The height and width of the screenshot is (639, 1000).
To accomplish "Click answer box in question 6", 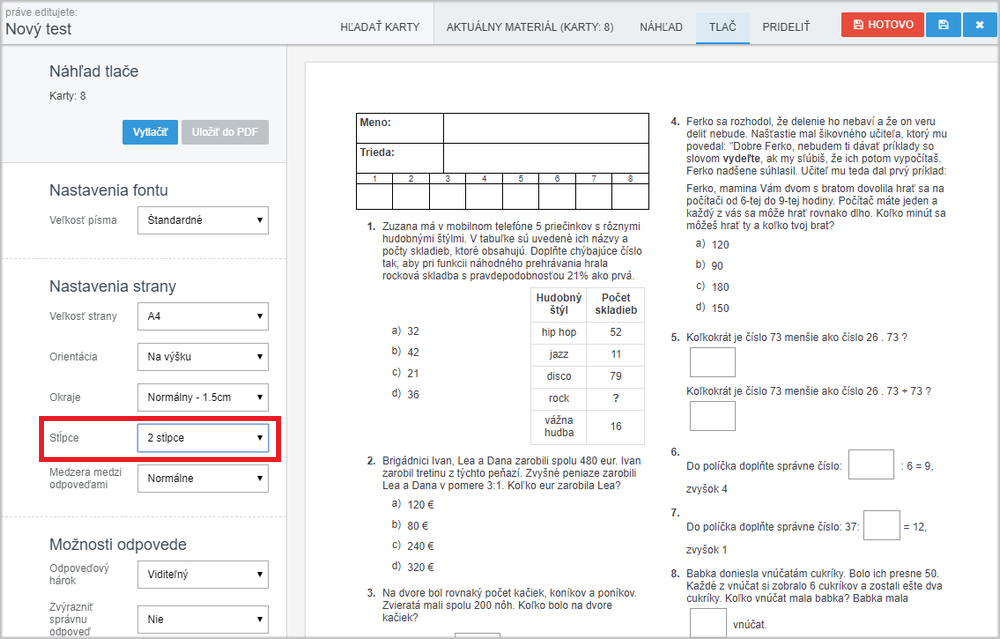I will pyautogui.click(x=871, y=464).
